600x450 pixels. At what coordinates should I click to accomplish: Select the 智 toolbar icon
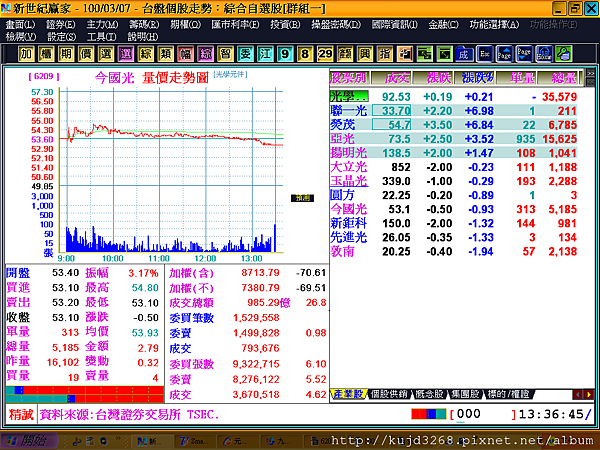tap(225, 54)
